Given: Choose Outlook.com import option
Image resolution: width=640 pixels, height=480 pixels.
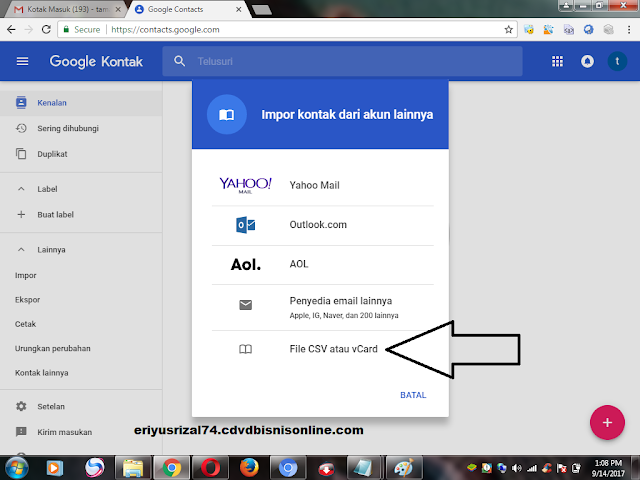Looking at the screenshot, I should (x=322, y=225).
